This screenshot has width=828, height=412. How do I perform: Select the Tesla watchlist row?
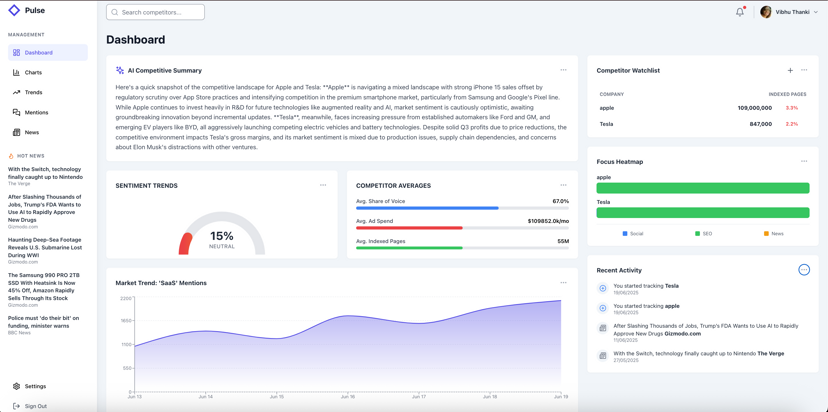(x=703, y=124)
